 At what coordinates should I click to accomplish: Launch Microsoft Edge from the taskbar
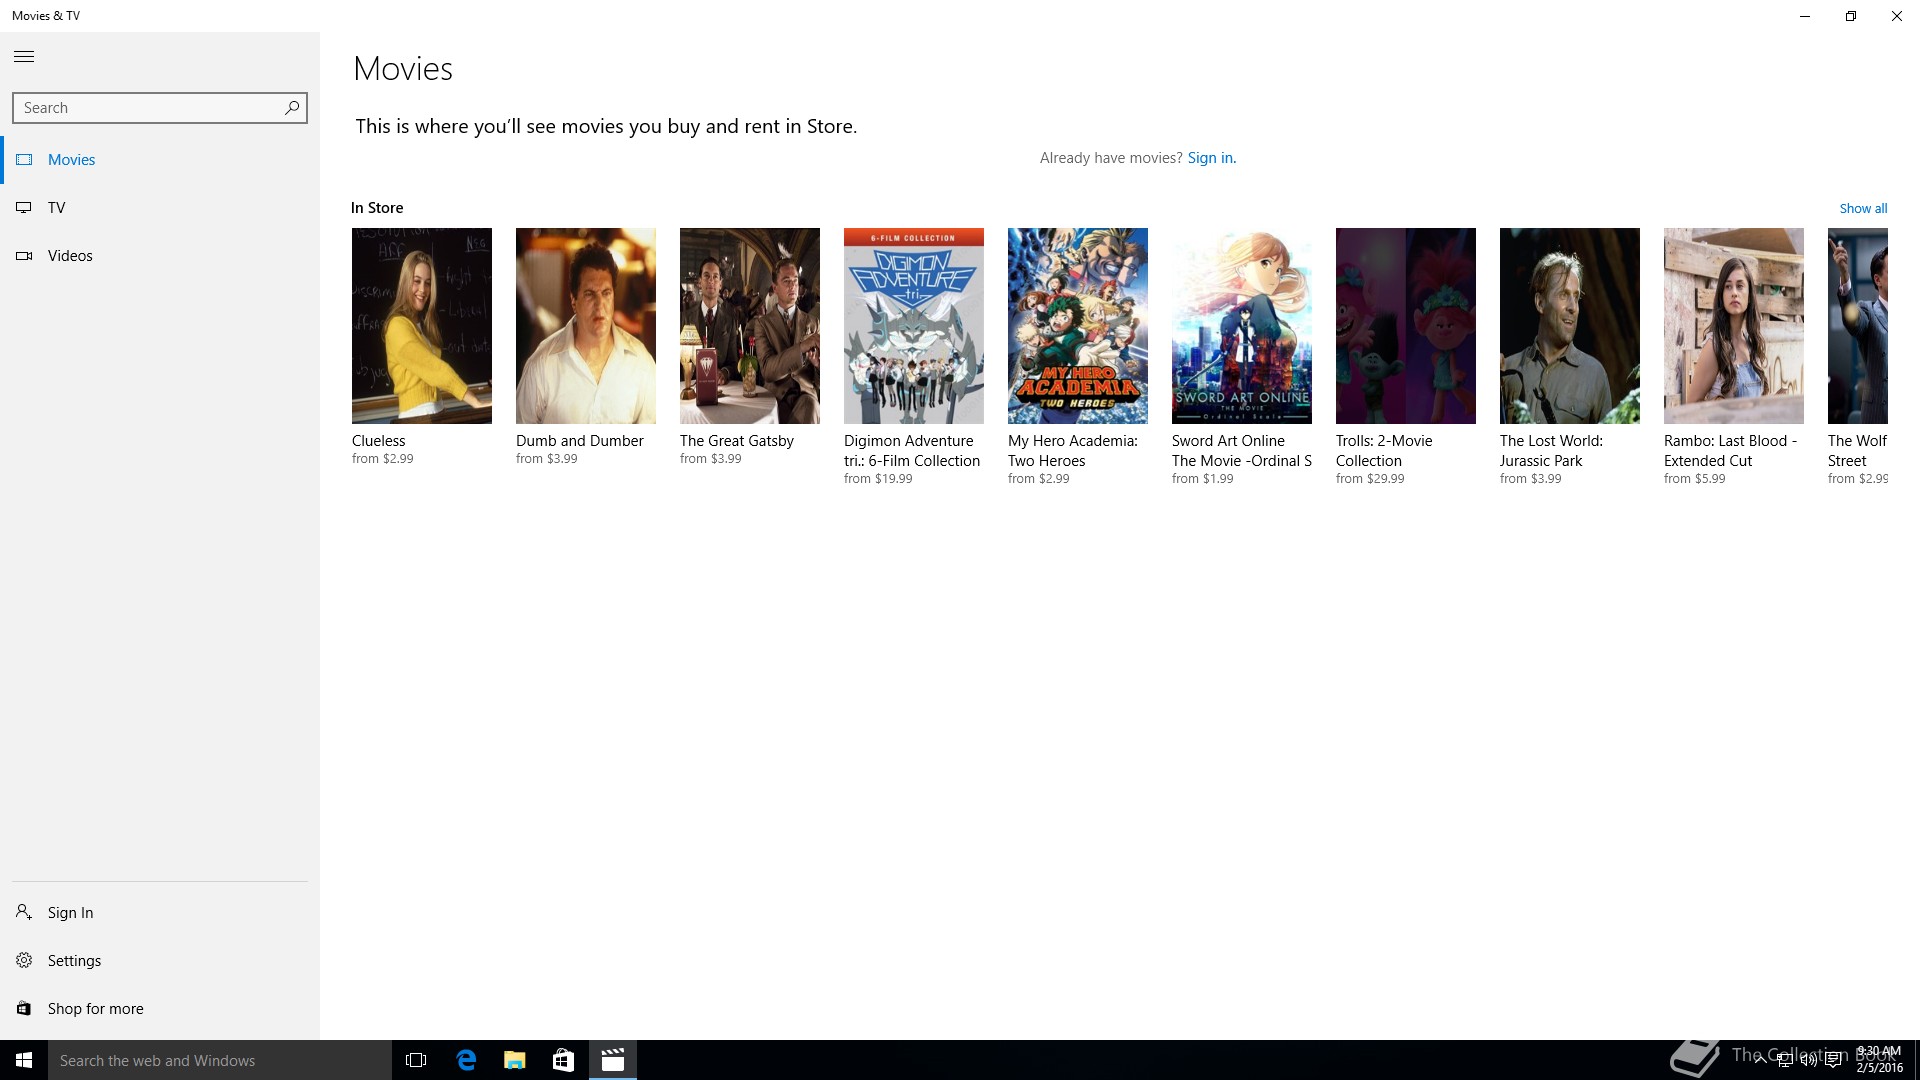click(x=466, y=1060)
